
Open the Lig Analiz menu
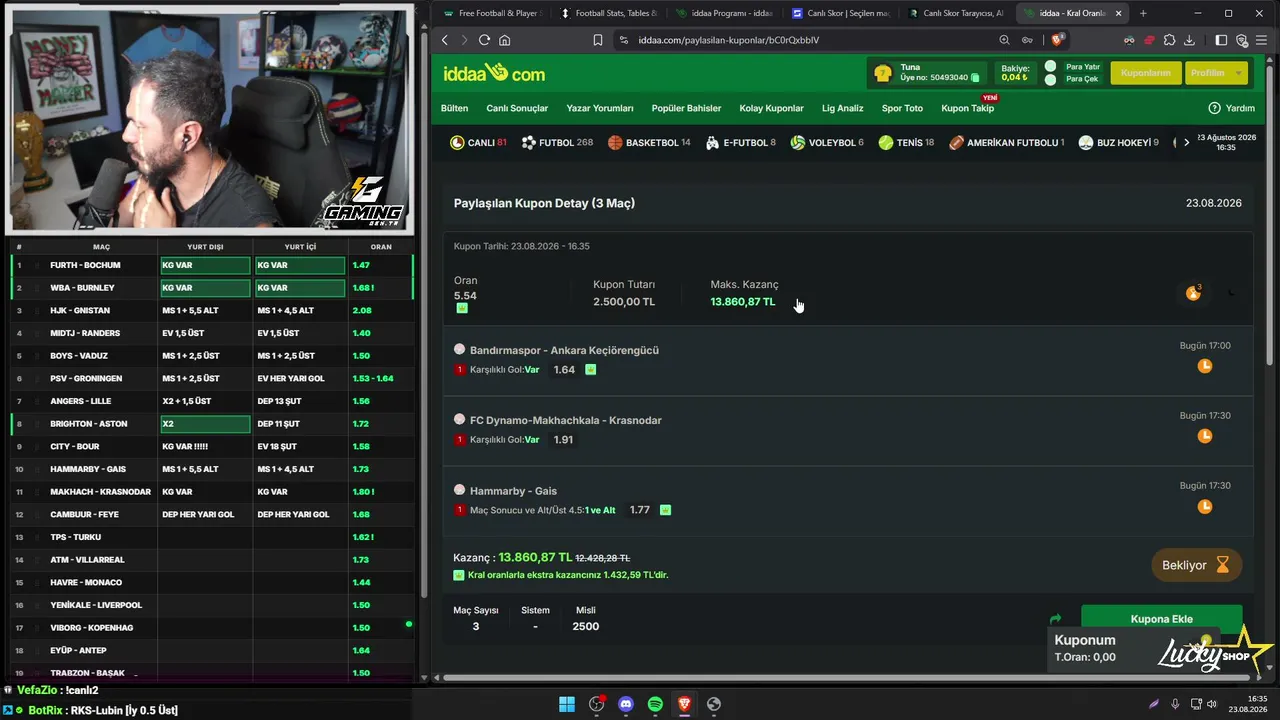(x=843, y=108)
